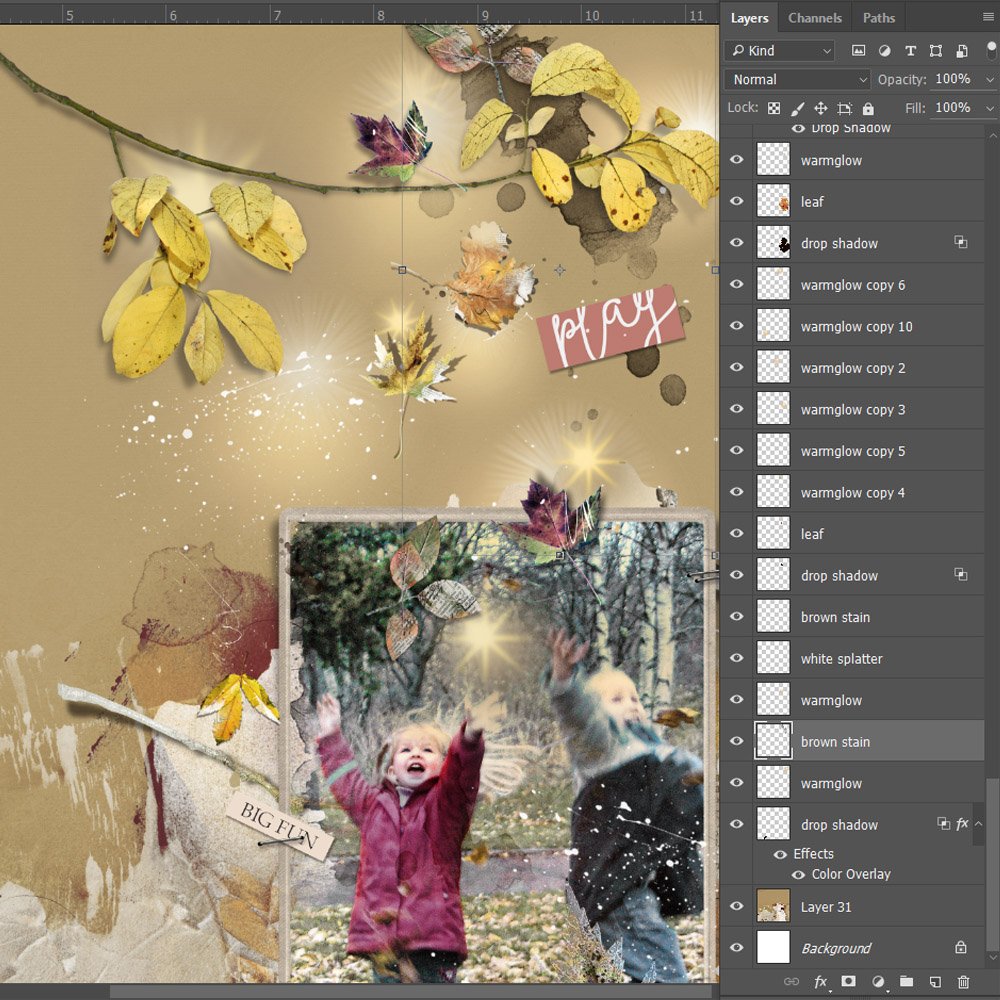Viewport: 1000px width, 1000px height.
Task: Switch to the Paths tab
Action: point(878,18)
